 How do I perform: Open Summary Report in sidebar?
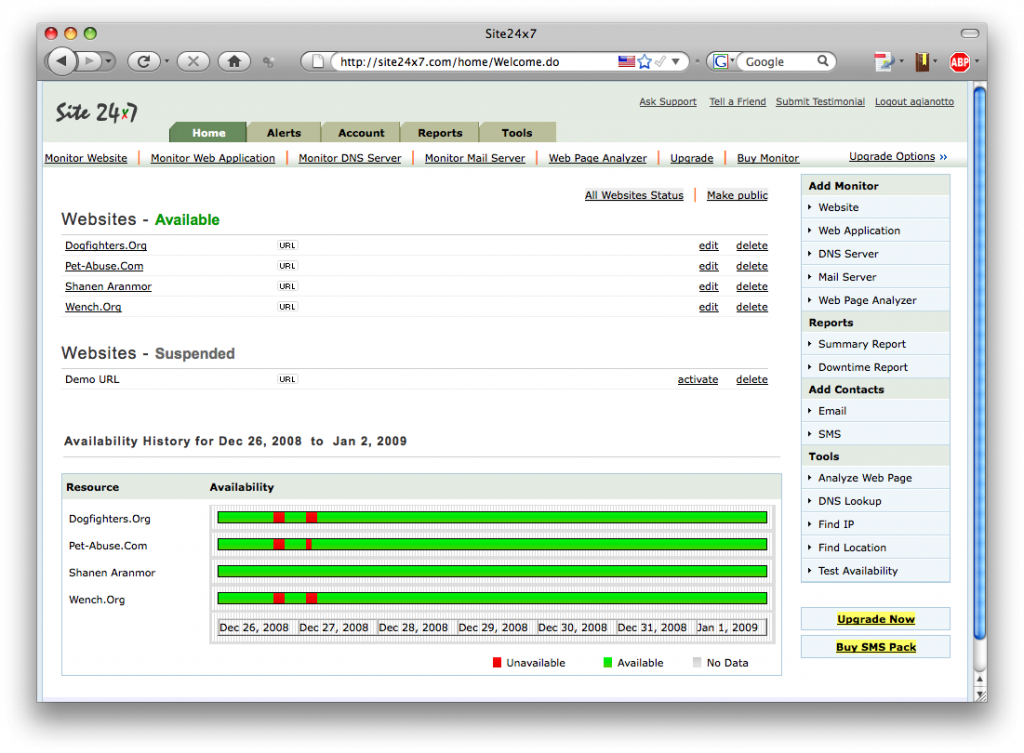point(861,344)
